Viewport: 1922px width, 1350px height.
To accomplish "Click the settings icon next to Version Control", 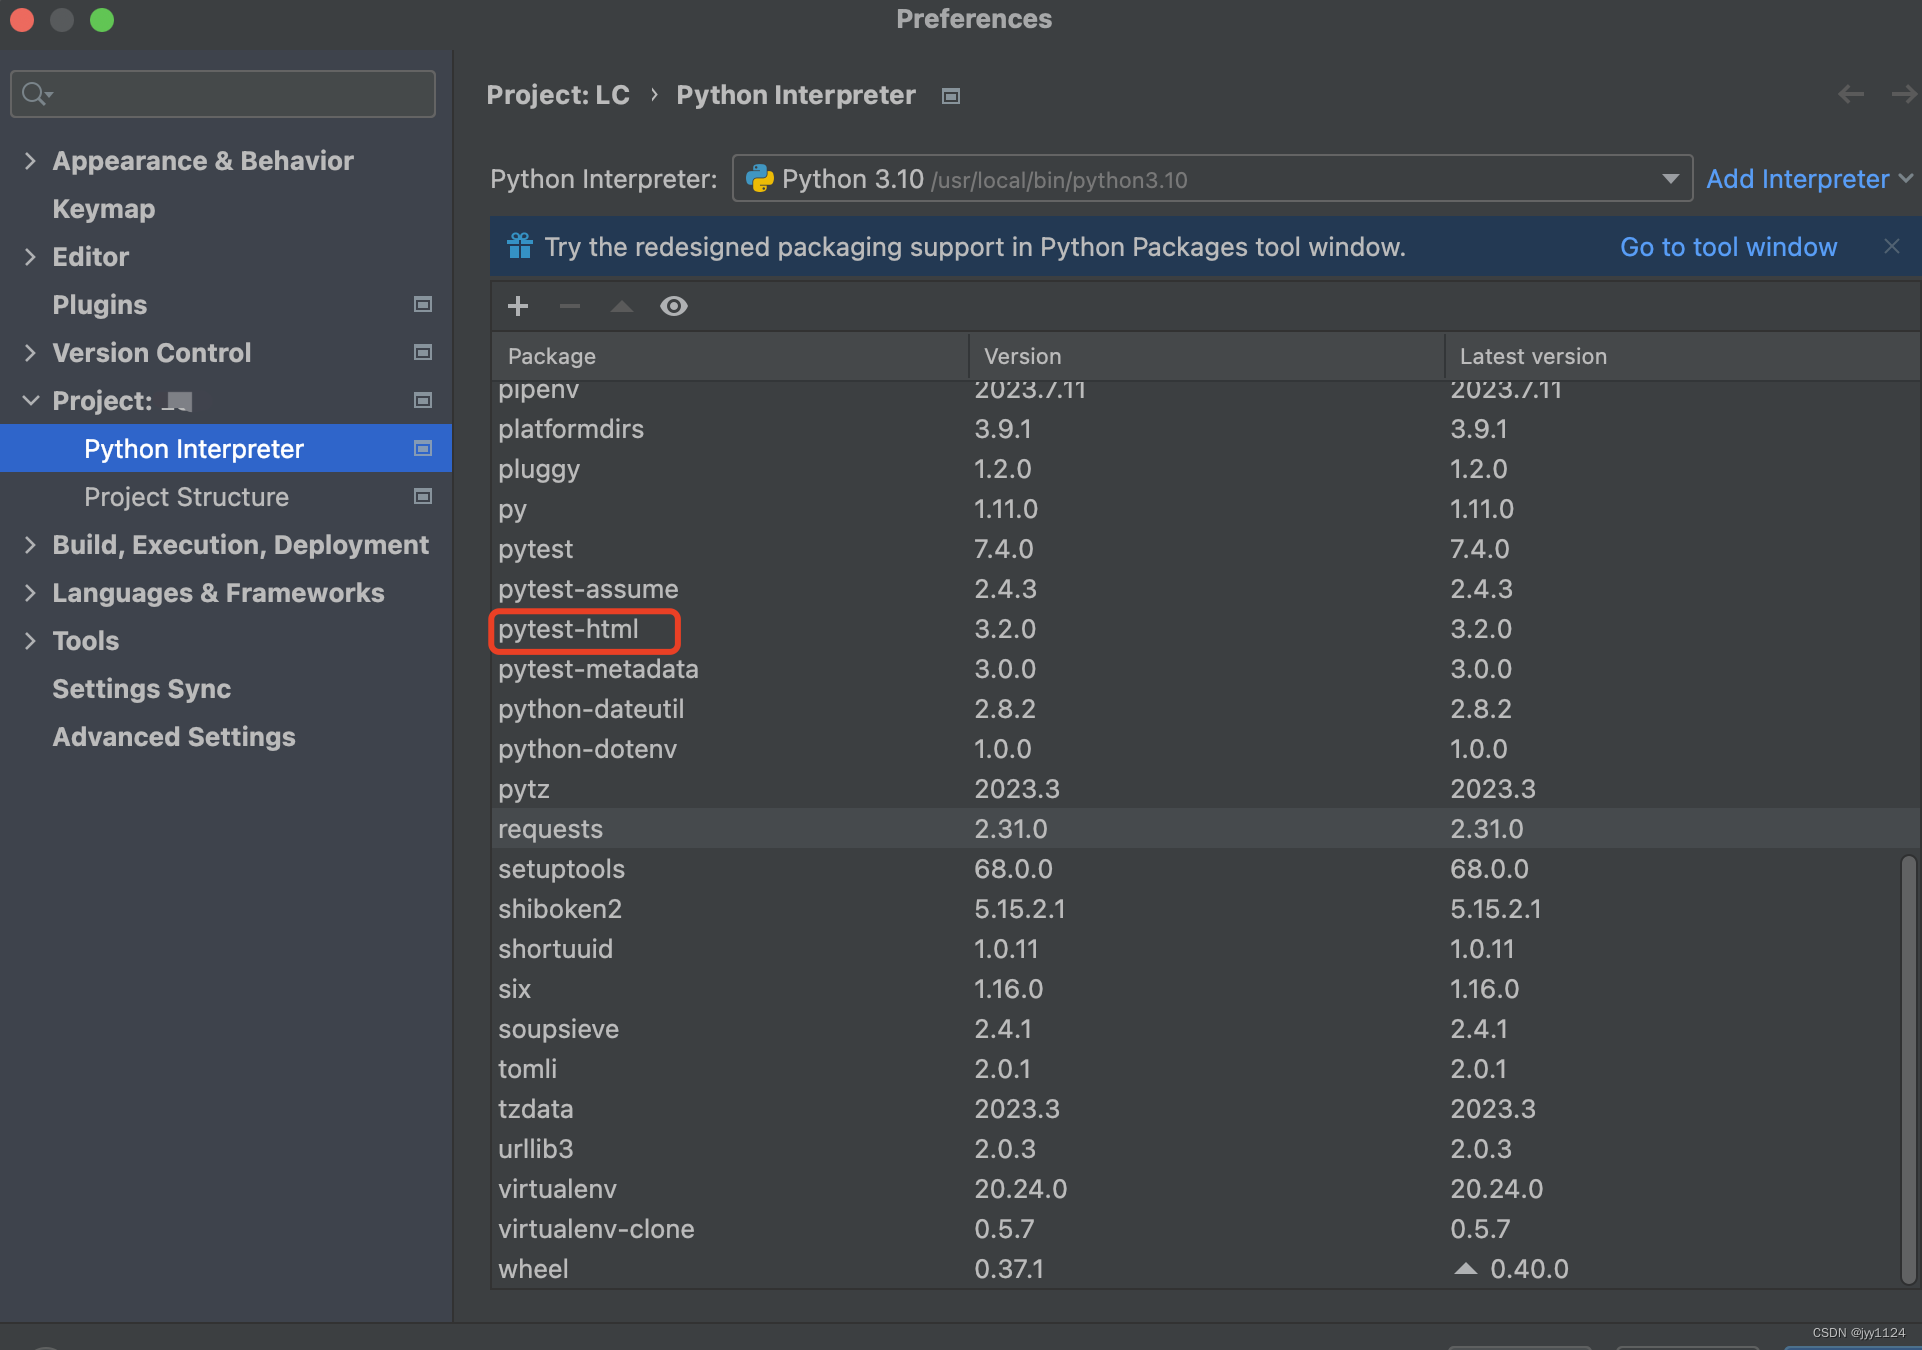I will point(423,352).
